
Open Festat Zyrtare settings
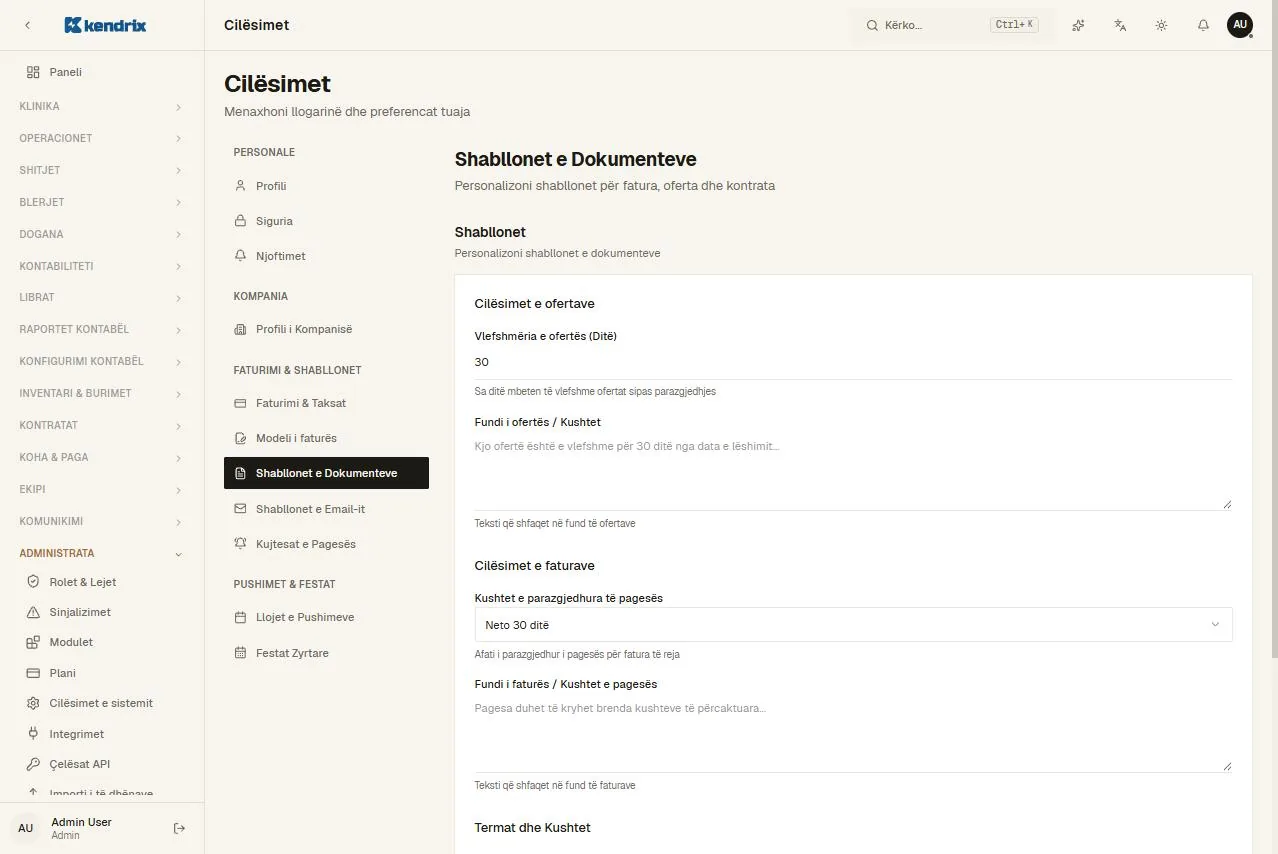click(326, 653)
